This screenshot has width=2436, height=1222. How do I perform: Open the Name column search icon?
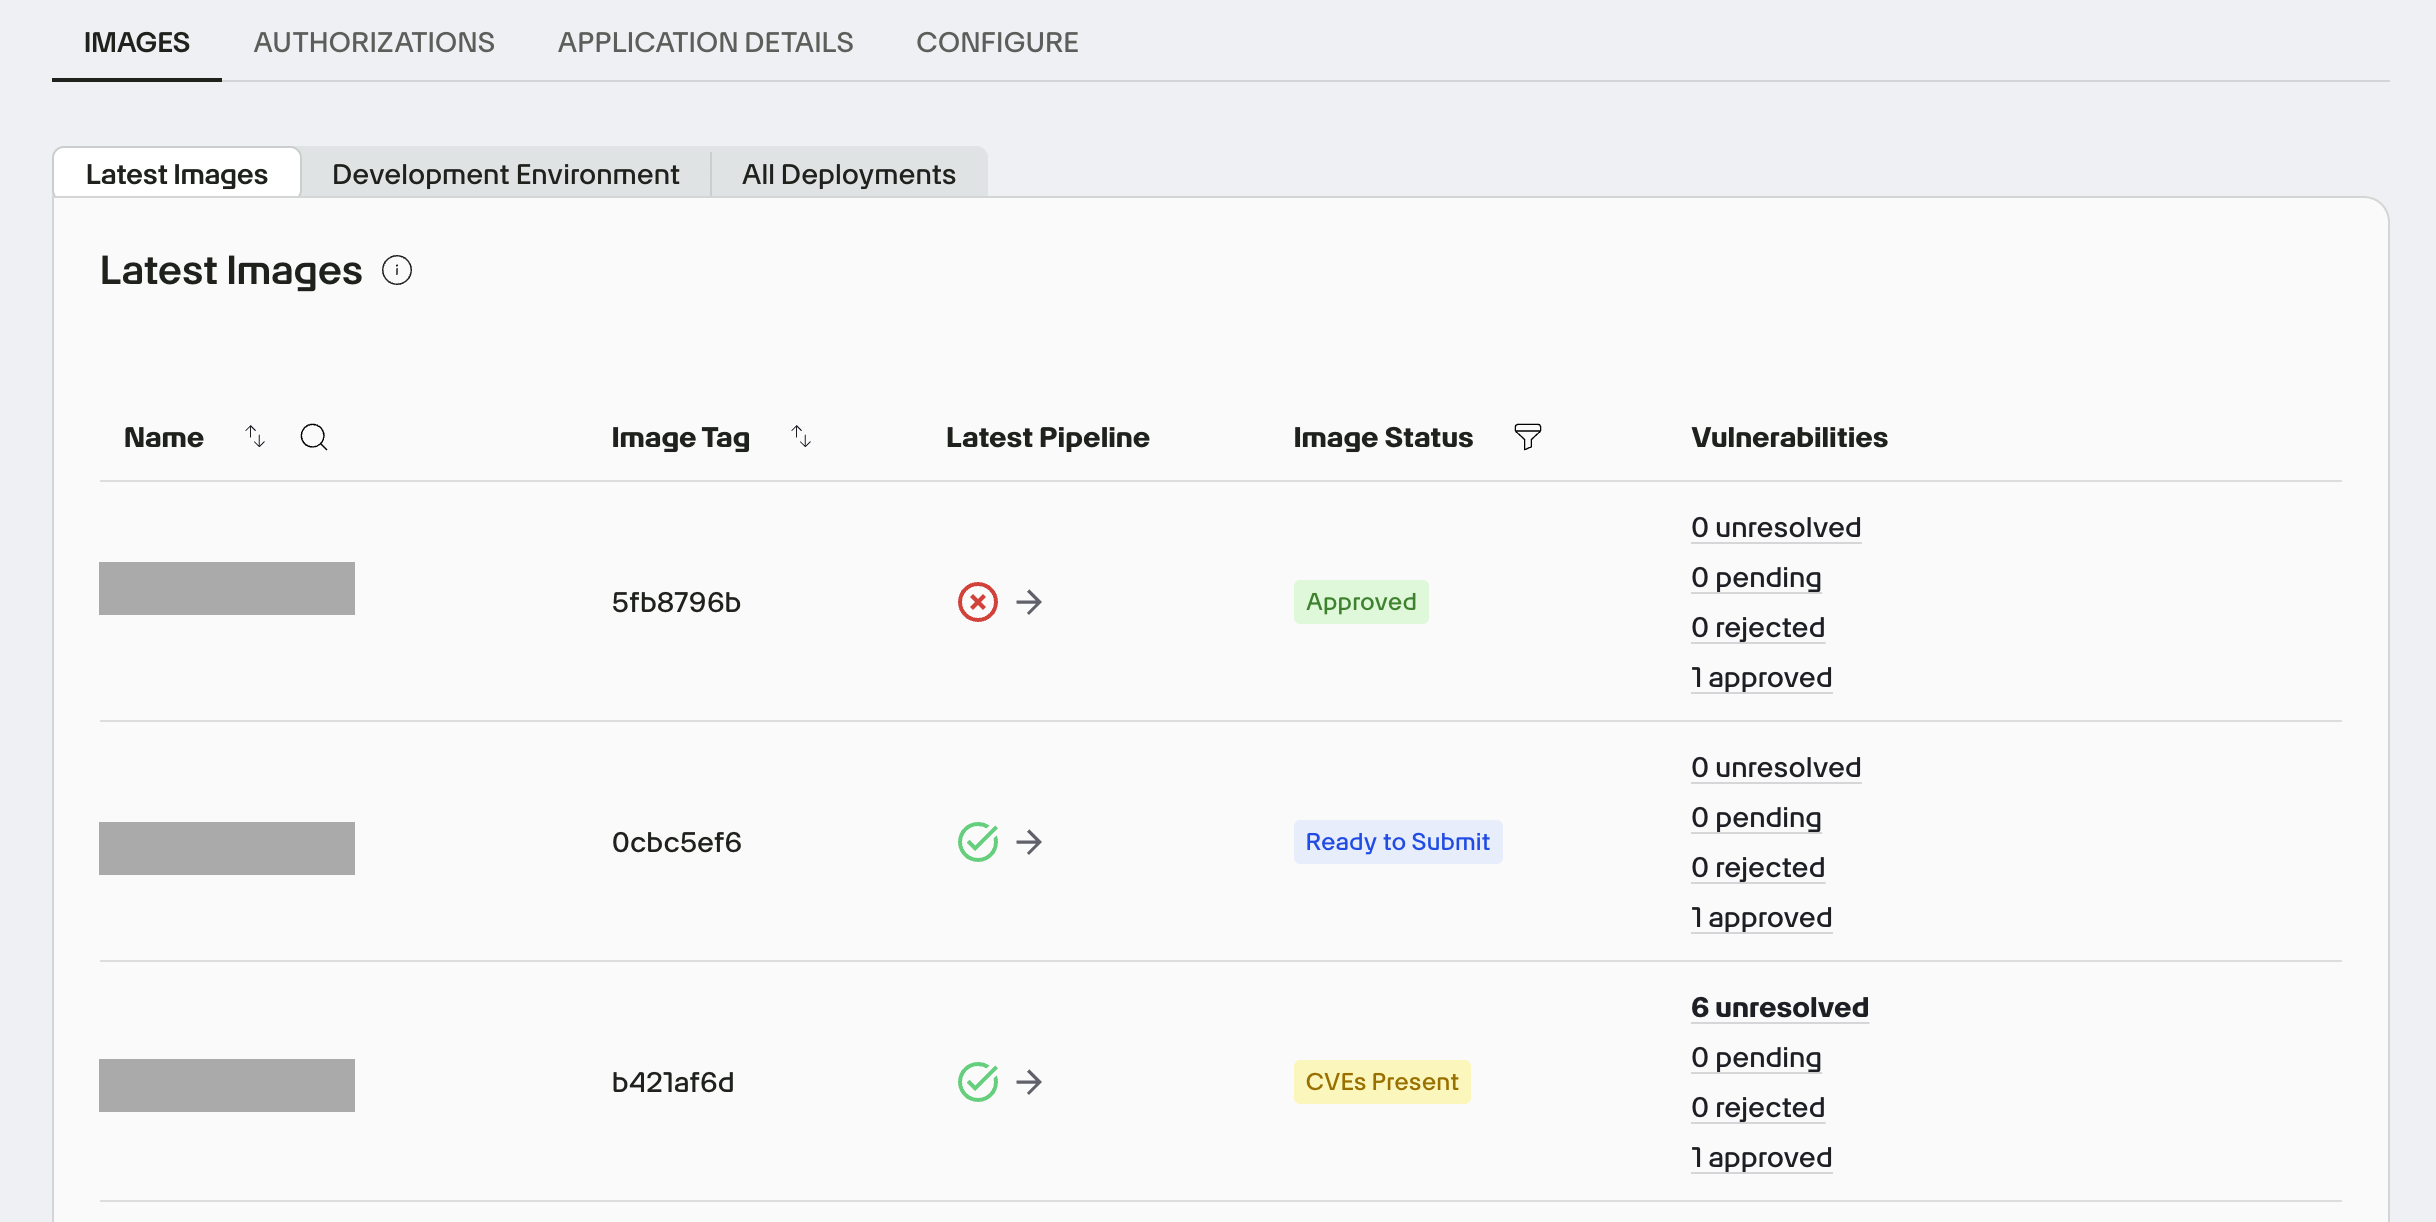(x=314, y=437)
